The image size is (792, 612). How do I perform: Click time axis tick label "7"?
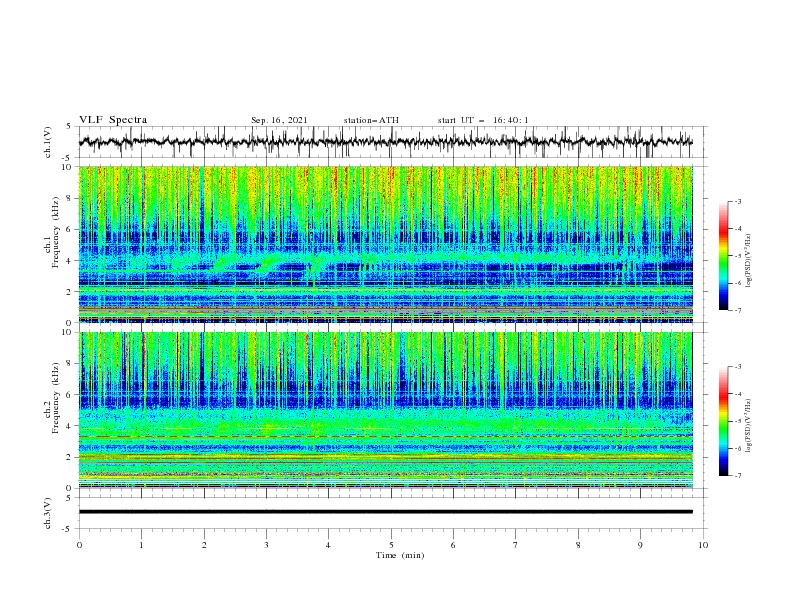tap(516, 545)
